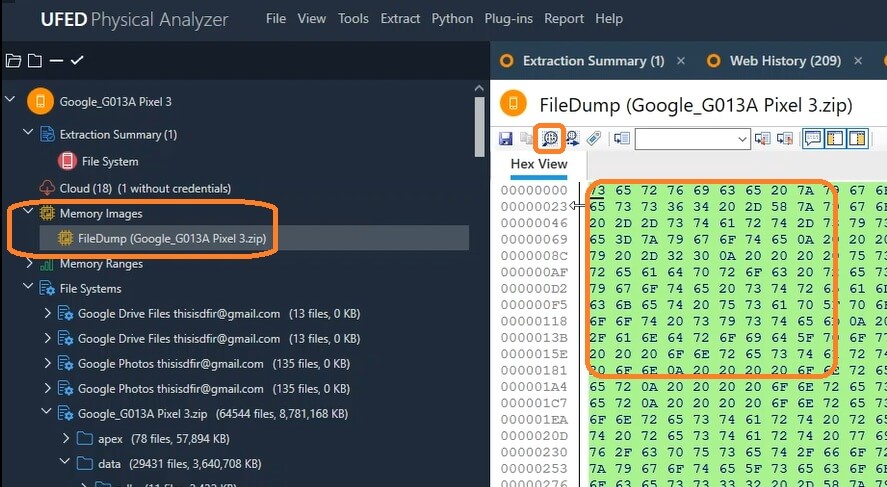Click the scroll-up arrow of the tree scrollbar

[x=479, y=89]
